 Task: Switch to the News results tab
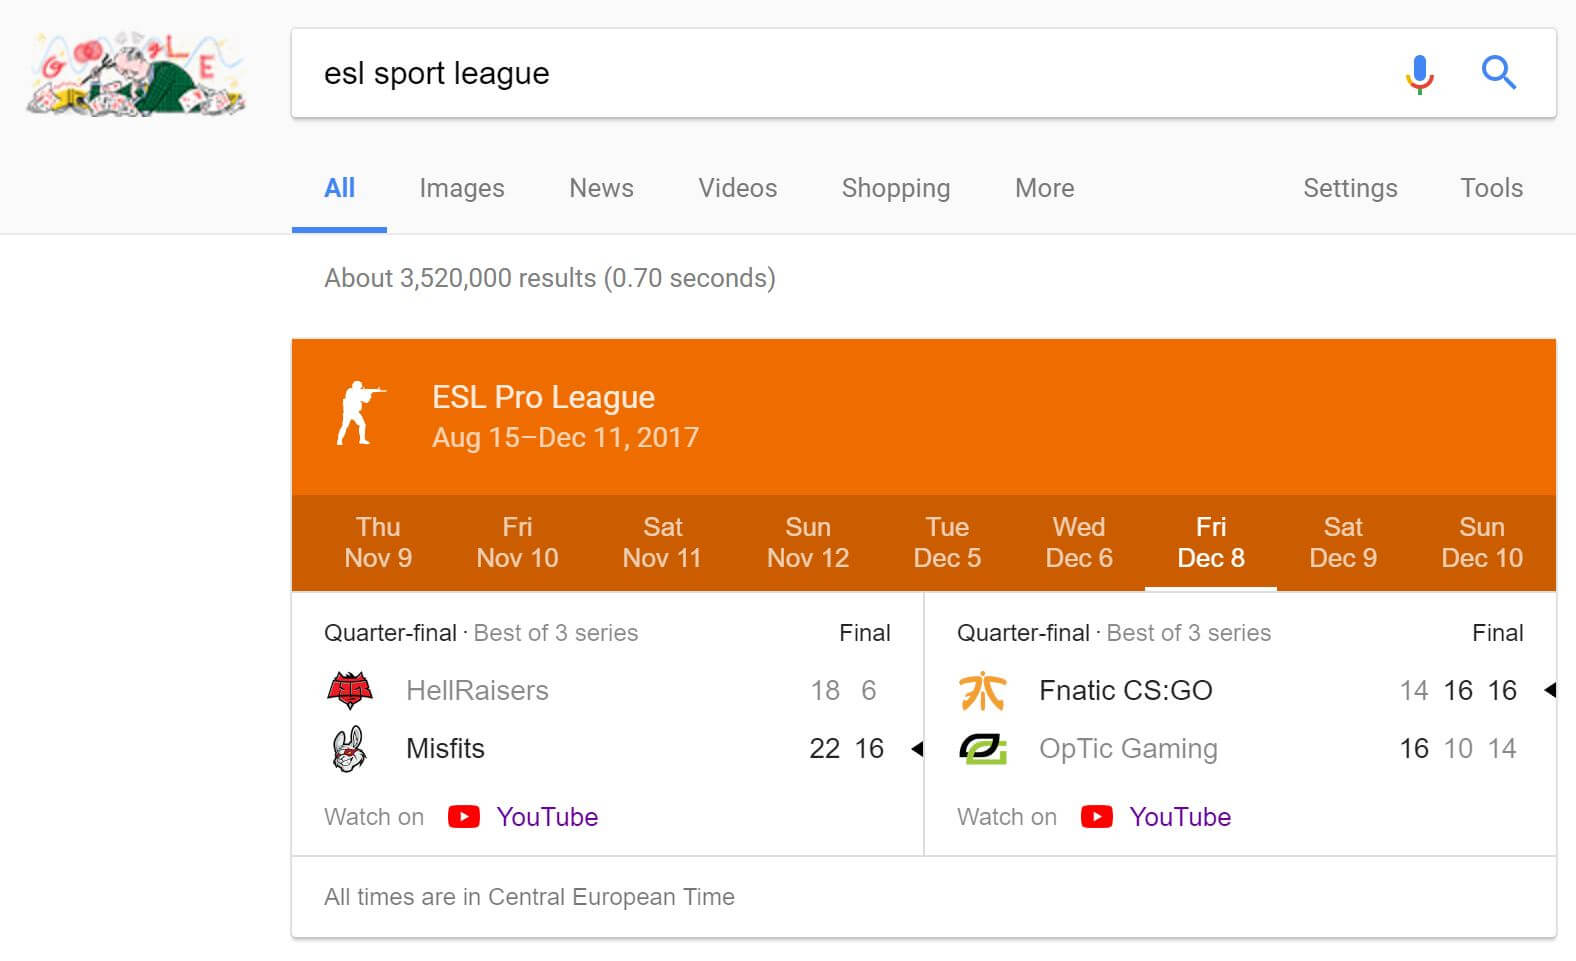coord(601,188)
